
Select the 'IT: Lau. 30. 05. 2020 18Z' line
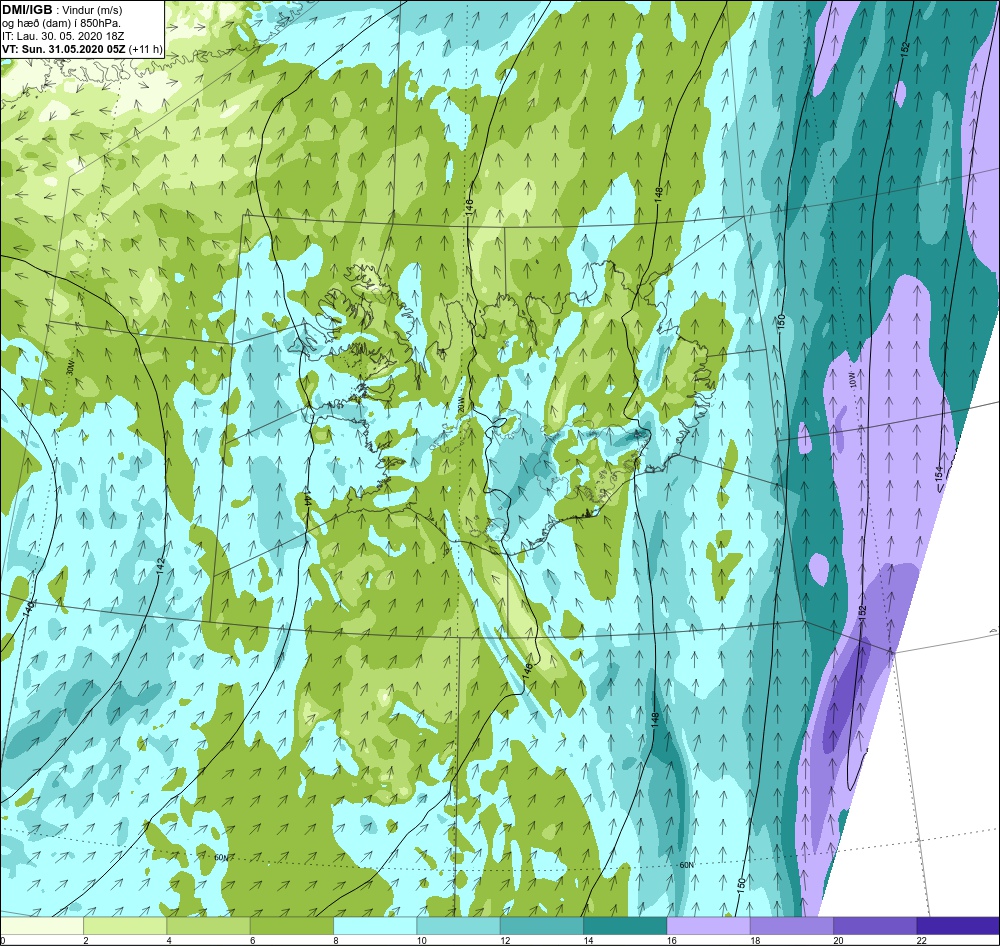point(62,36)
